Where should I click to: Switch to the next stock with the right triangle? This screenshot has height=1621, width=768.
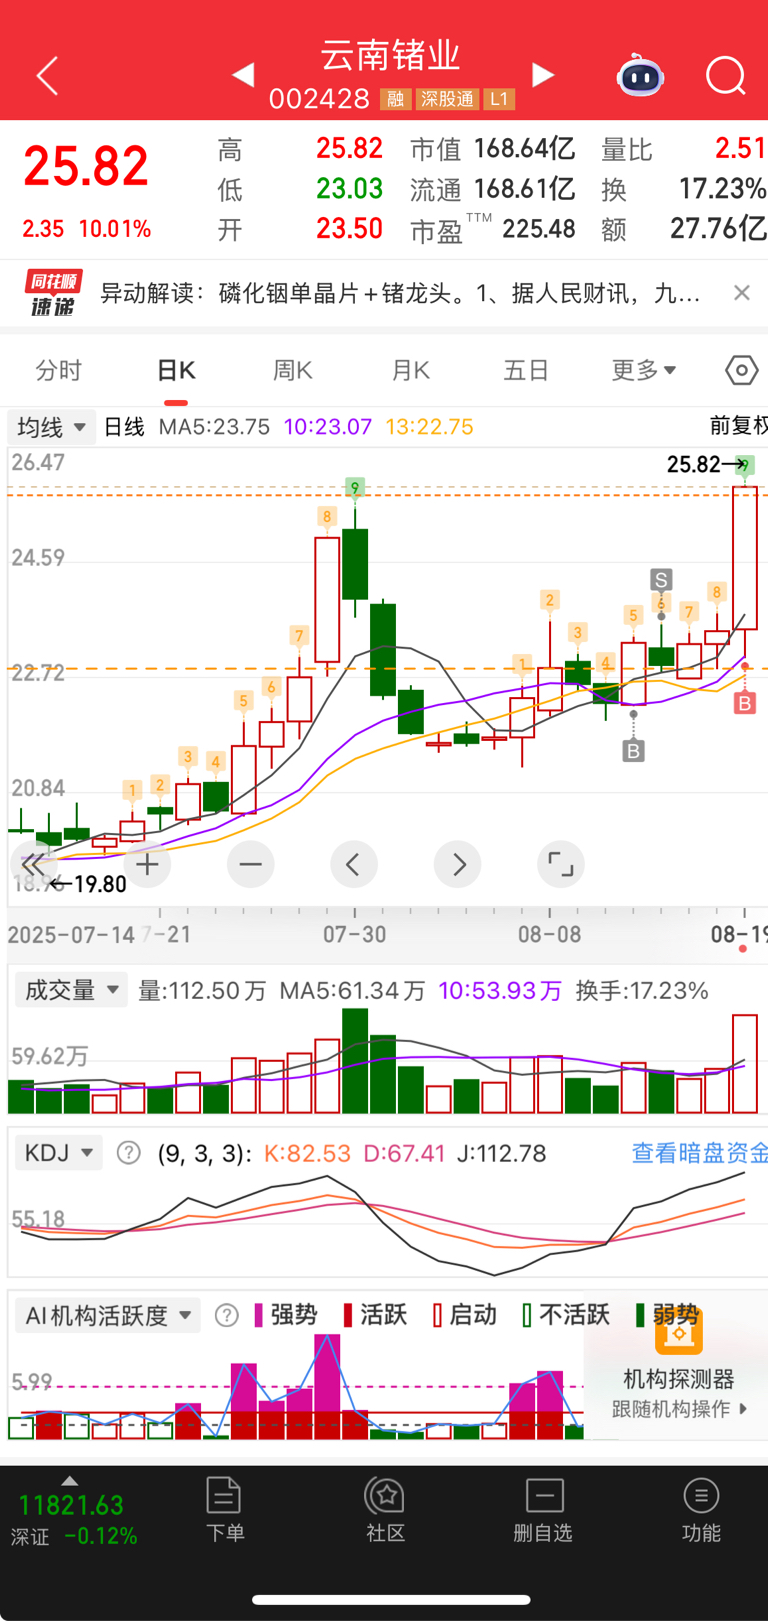point(542,75)
